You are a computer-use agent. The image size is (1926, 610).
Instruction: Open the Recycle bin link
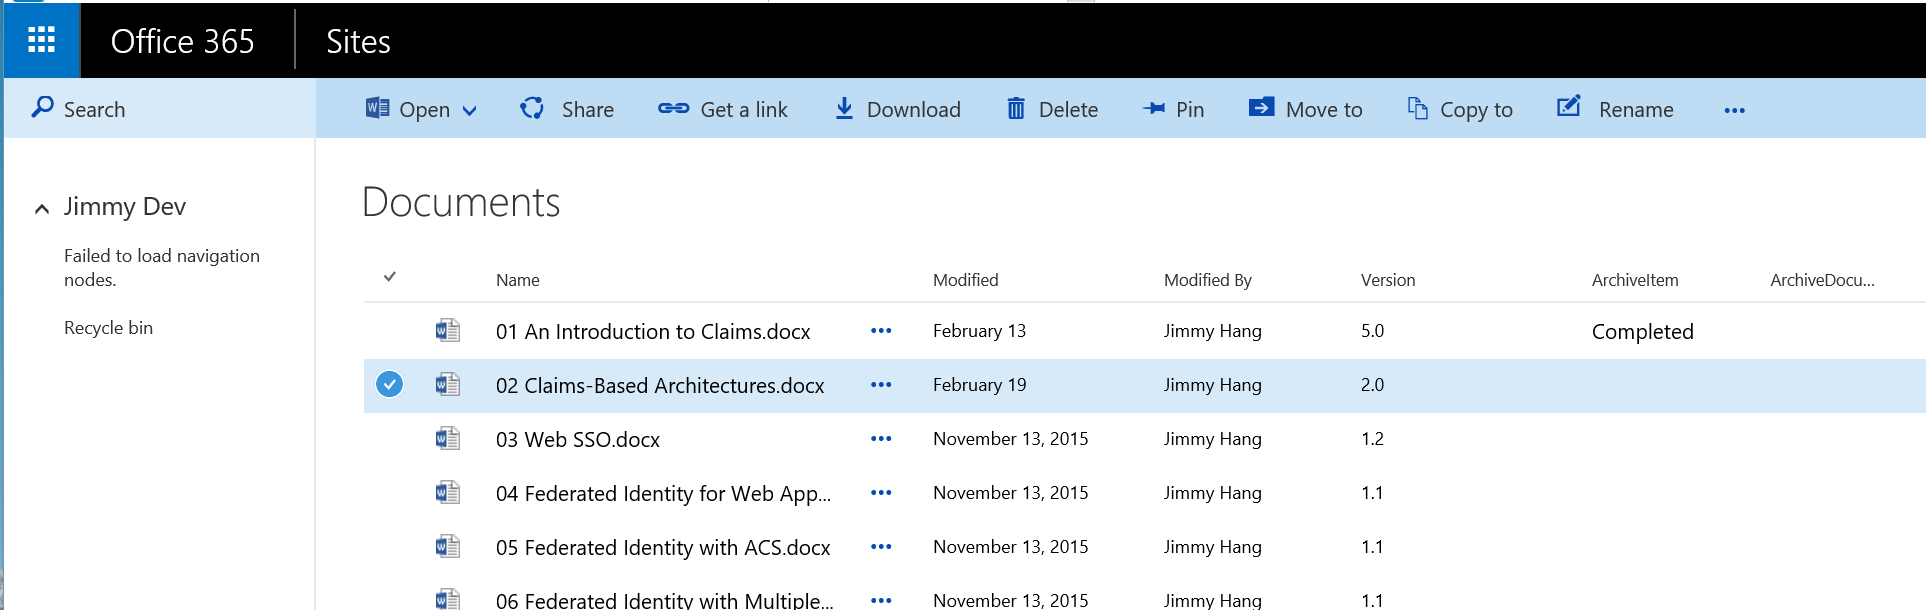pyautogui.click(x=108, y=328)
